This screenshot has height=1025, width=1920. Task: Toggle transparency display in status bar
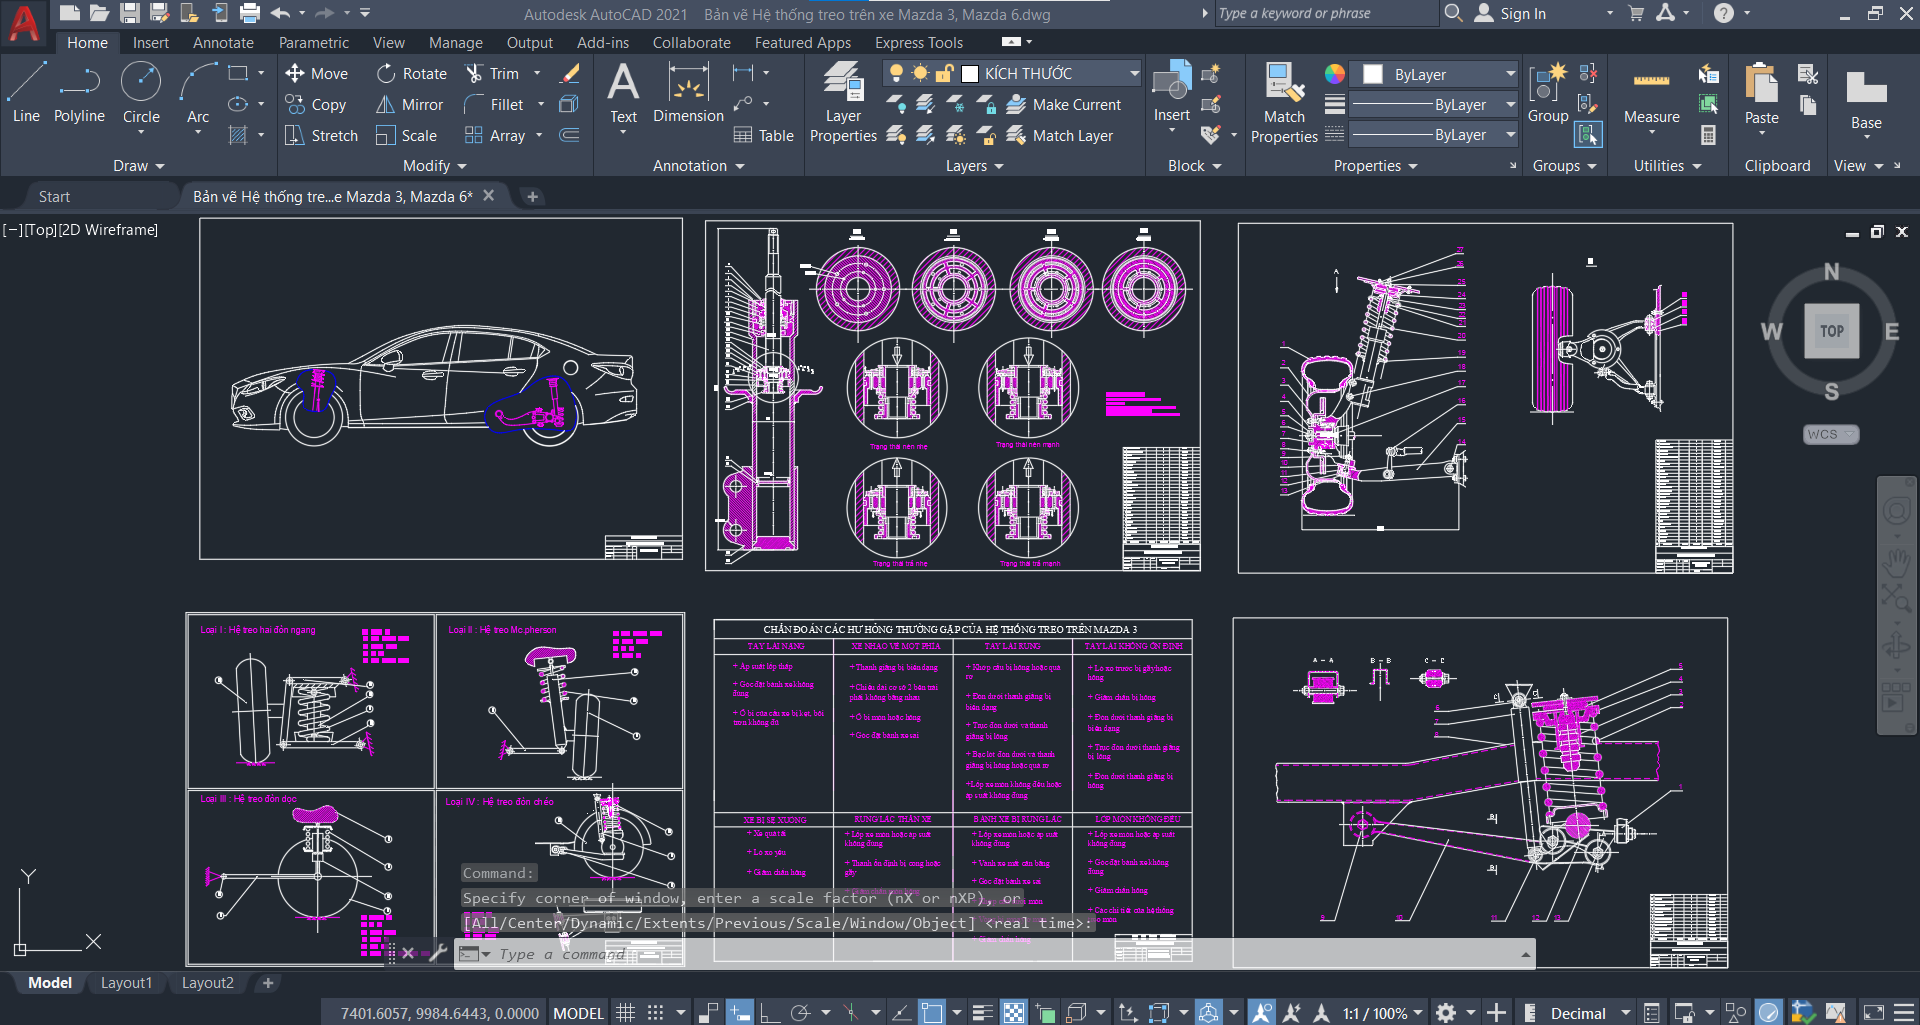click(1014, 1013)
